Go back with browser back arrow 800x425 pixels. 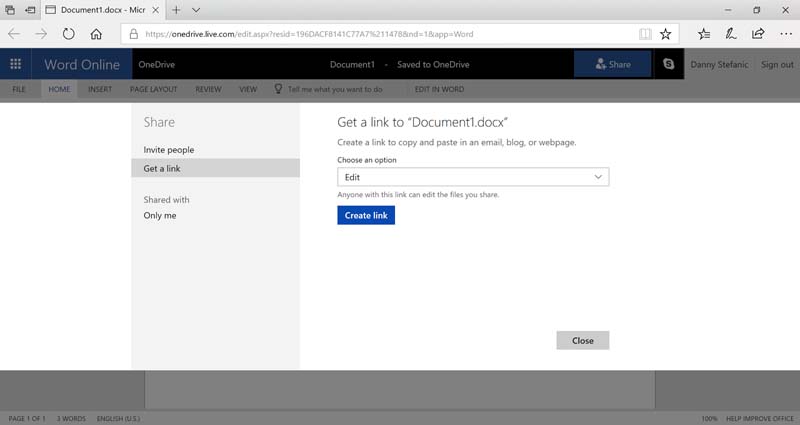[x=14, y=34]
